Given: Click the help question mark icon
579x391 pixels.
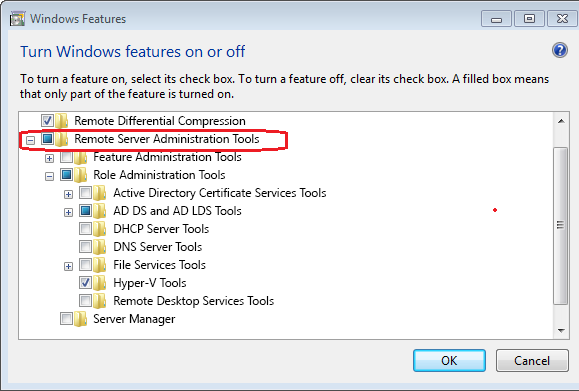Looking at the screenshot, I should [560, 50].
